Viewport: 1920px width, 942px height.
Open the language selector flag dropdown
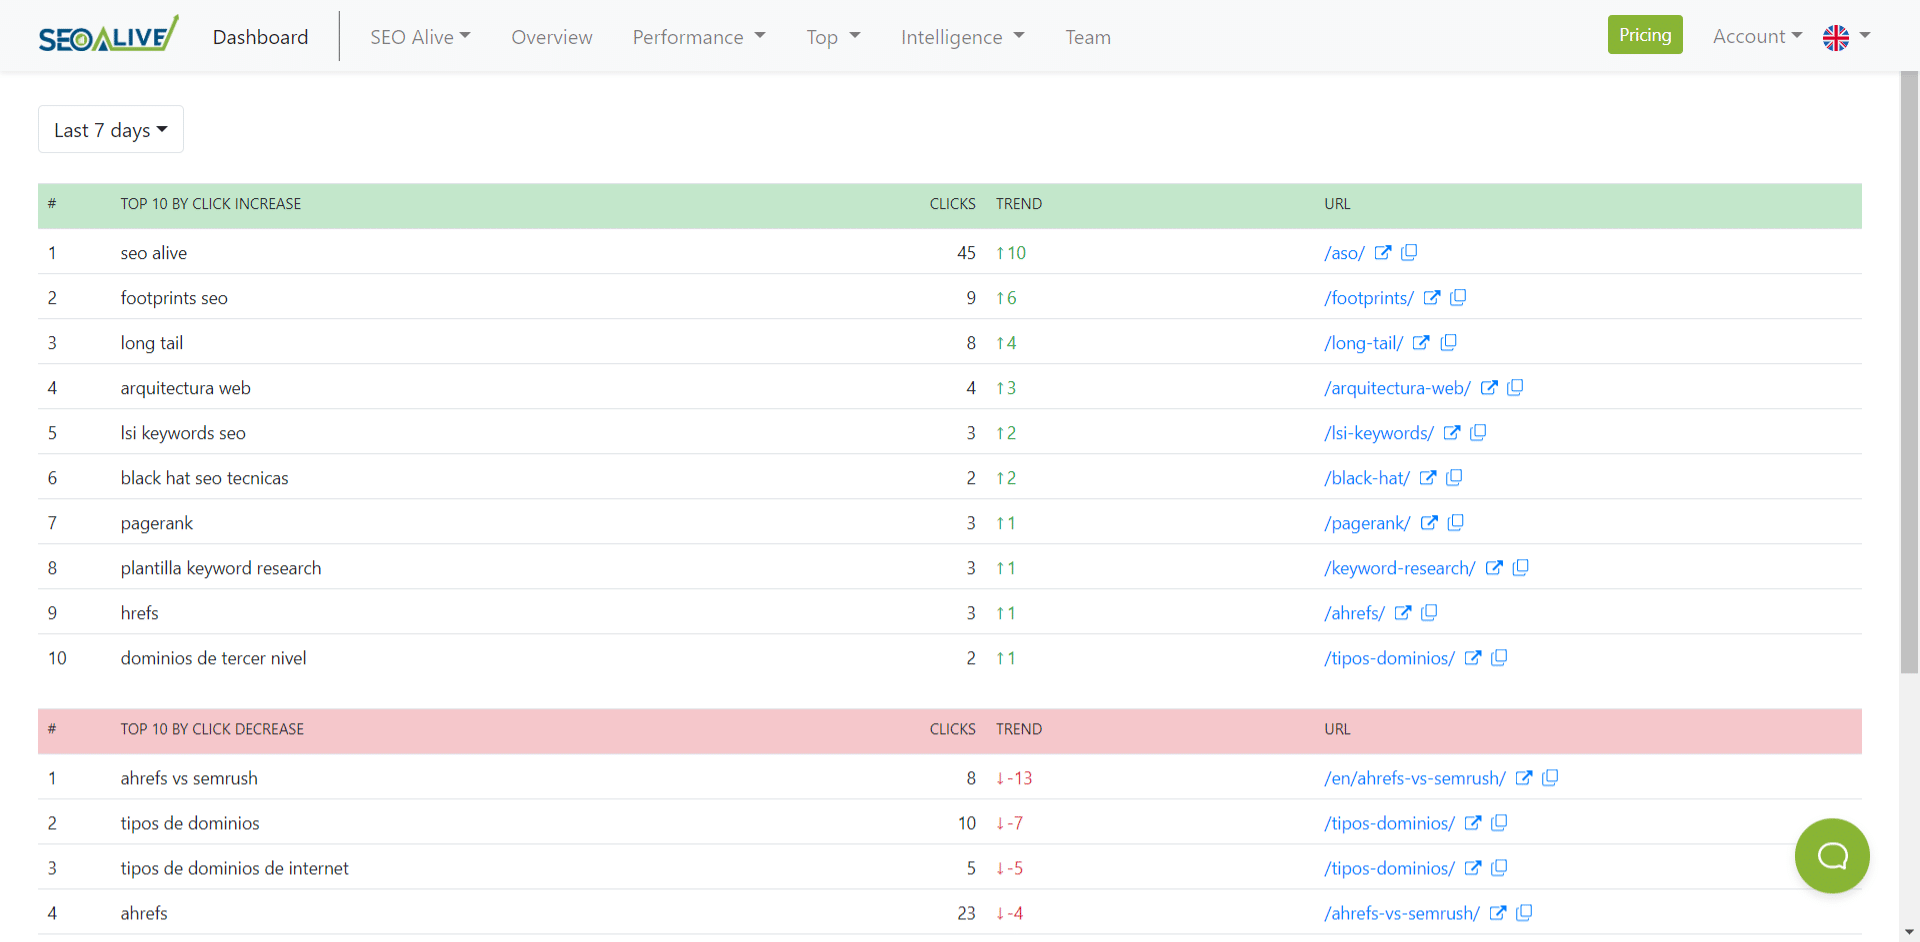1845,37
